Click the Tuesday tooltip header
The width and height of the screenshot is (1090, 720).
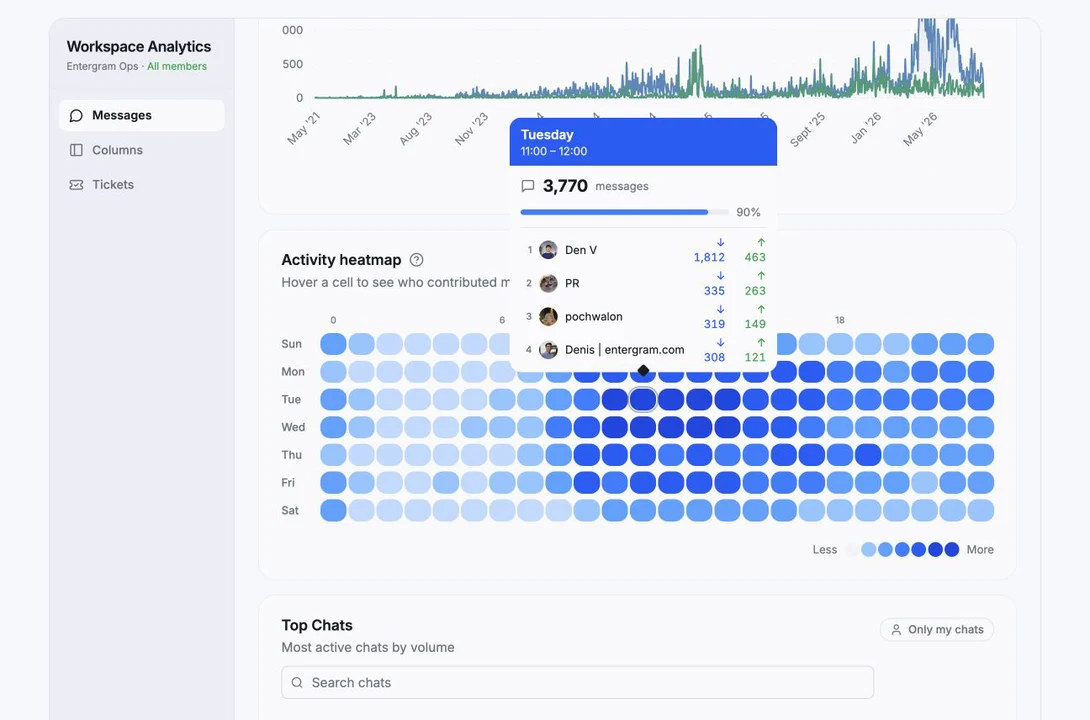(643, 142)
